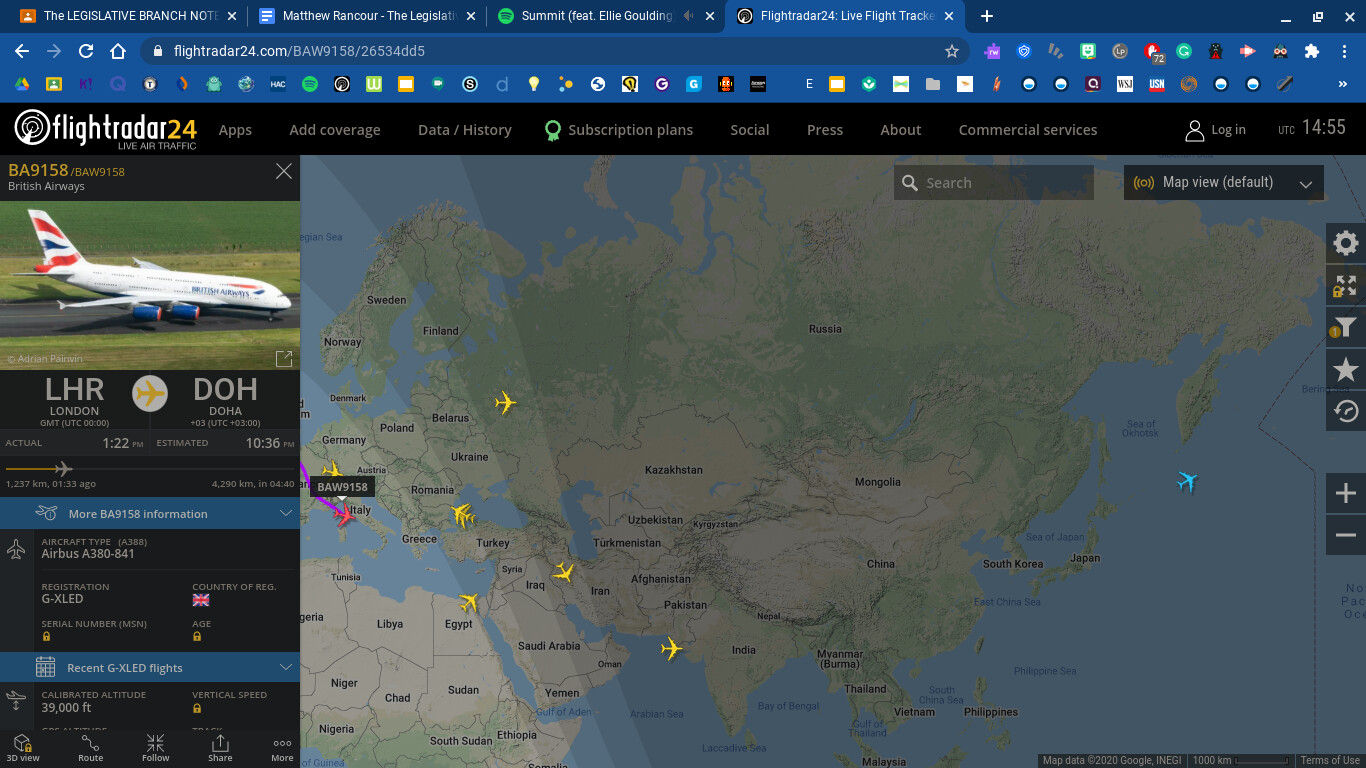The width and height of the screenshot is (1366, 768).
Task: Open the Apps menu
Action: point(235,130)
